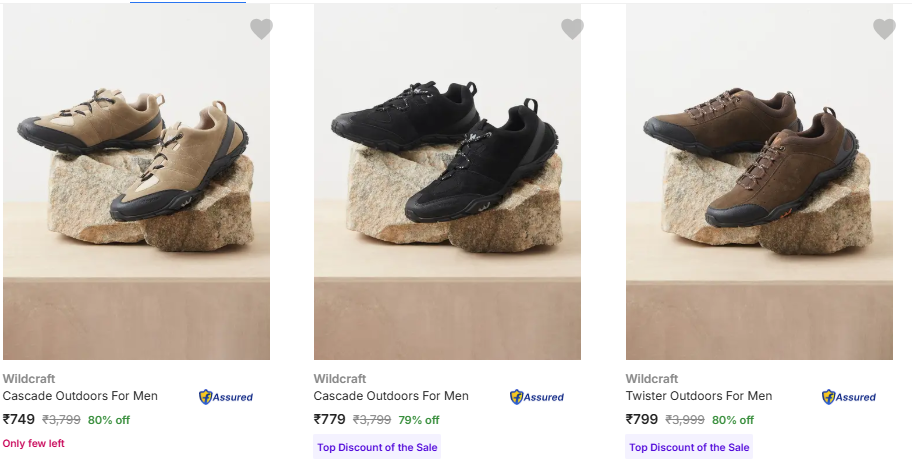Click Top Discount of the Sale under ₹779
912x464 pixels.
click(x=377, y=447)
